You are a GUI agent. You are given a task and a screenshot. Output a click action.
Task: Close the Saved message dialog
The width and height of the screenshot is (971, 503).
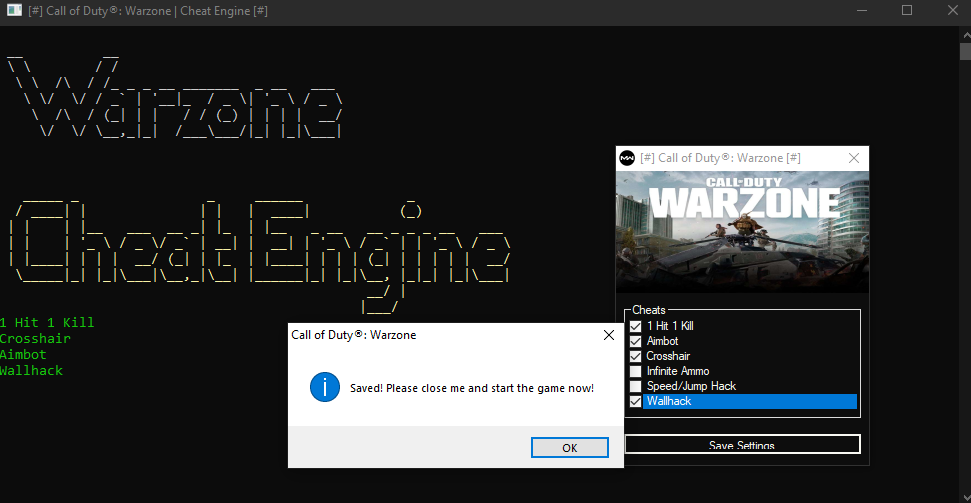click(x=609, y=335)
